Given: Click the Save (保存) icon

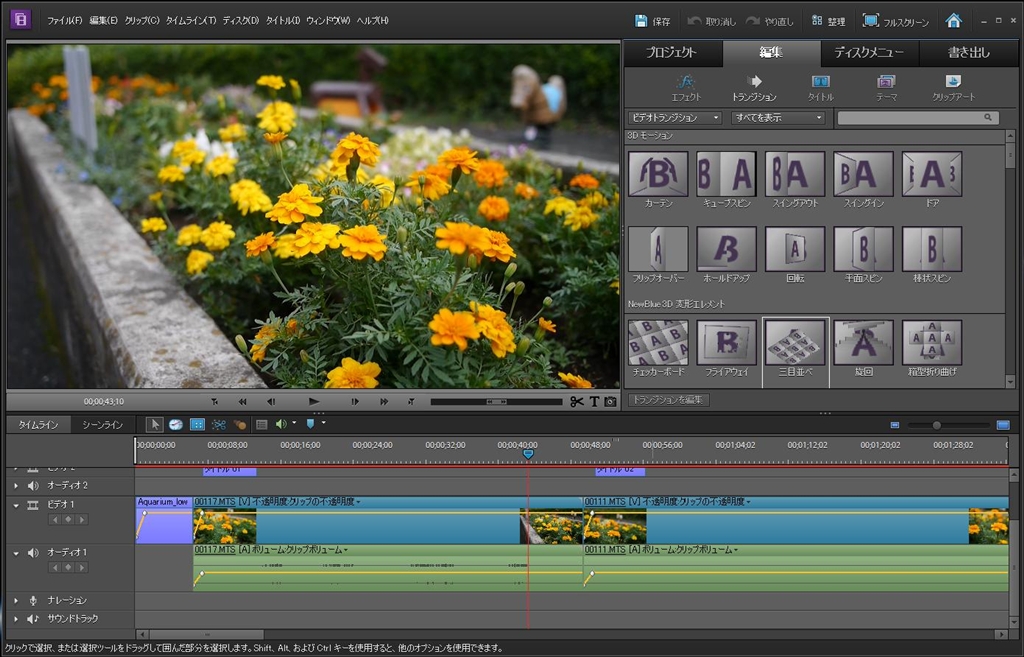Looking at the screenshot, I should click(x=641, y=20).
